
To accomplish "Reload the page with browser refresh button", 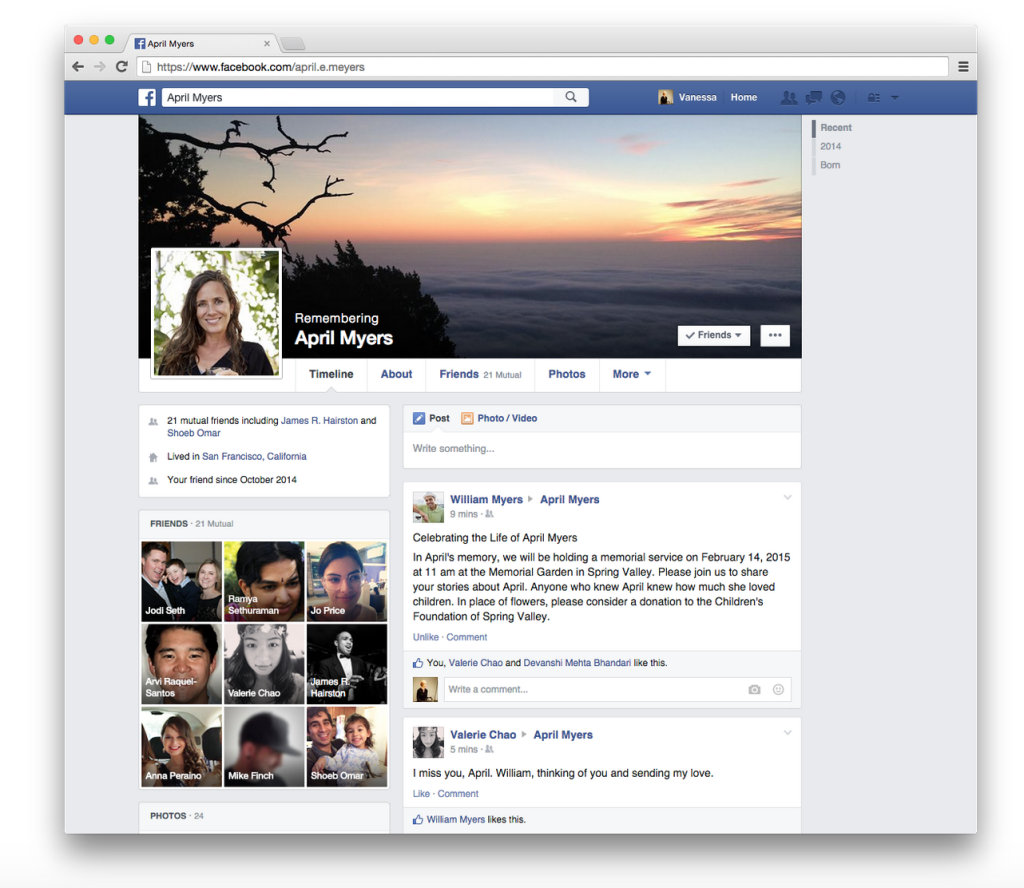I will click(121, 67).
